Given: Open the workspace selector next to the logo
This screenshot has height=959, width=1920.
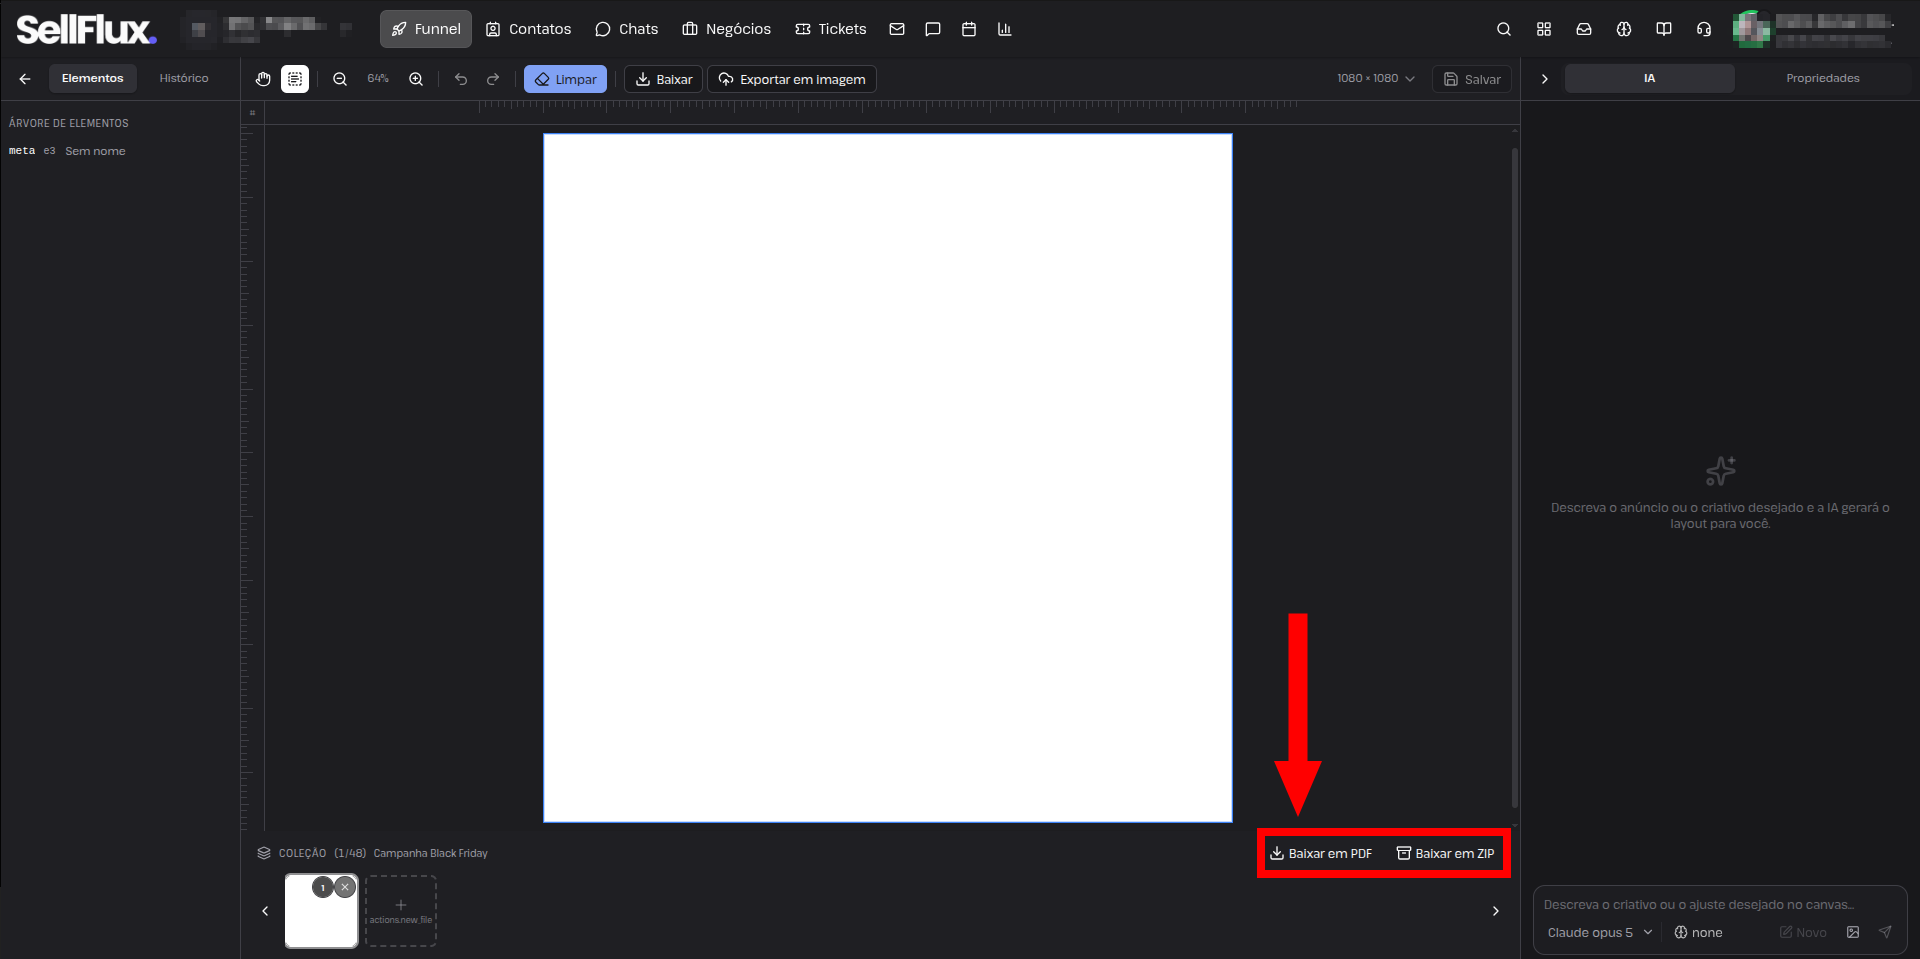Looking at the screenshot, I should pos(268,29).
